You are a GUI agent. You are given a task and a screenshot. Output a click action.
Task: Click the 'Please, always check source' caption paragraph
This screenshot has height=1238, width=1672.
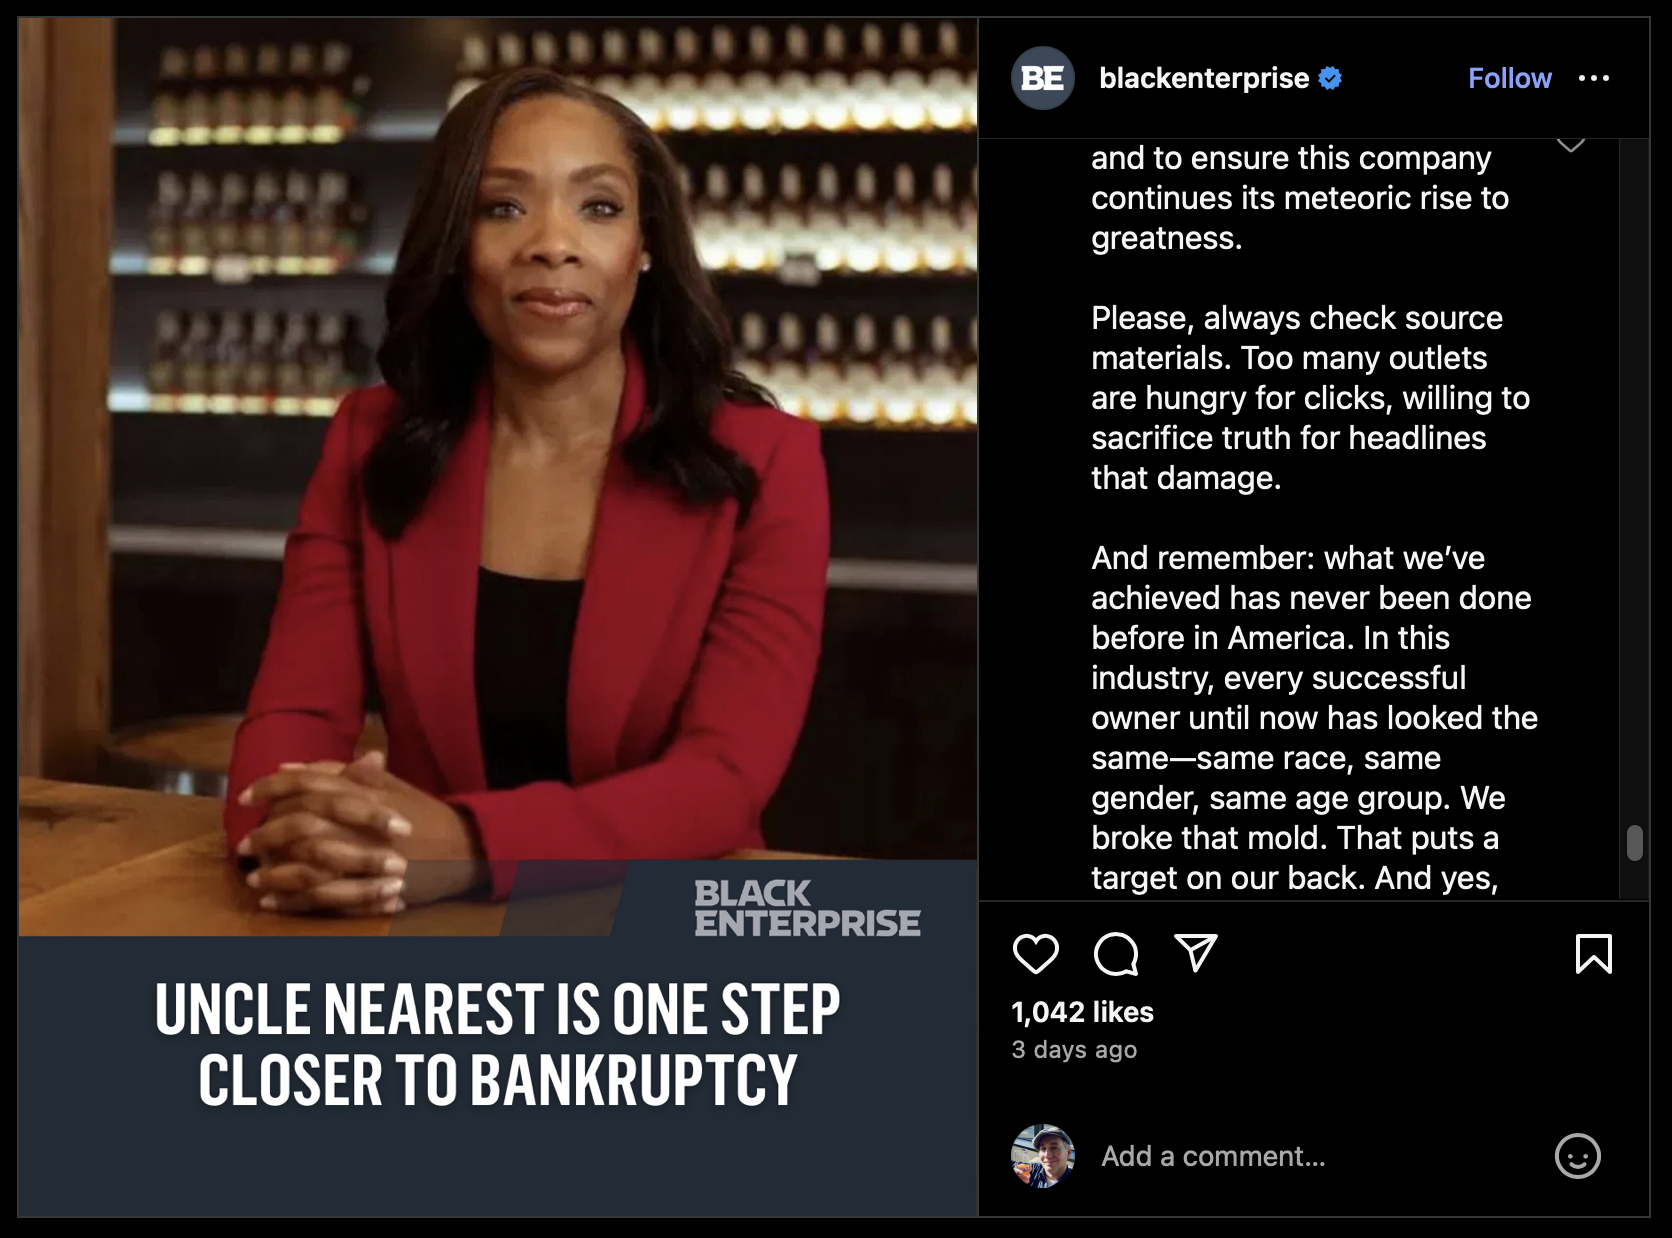point(1310,398)
